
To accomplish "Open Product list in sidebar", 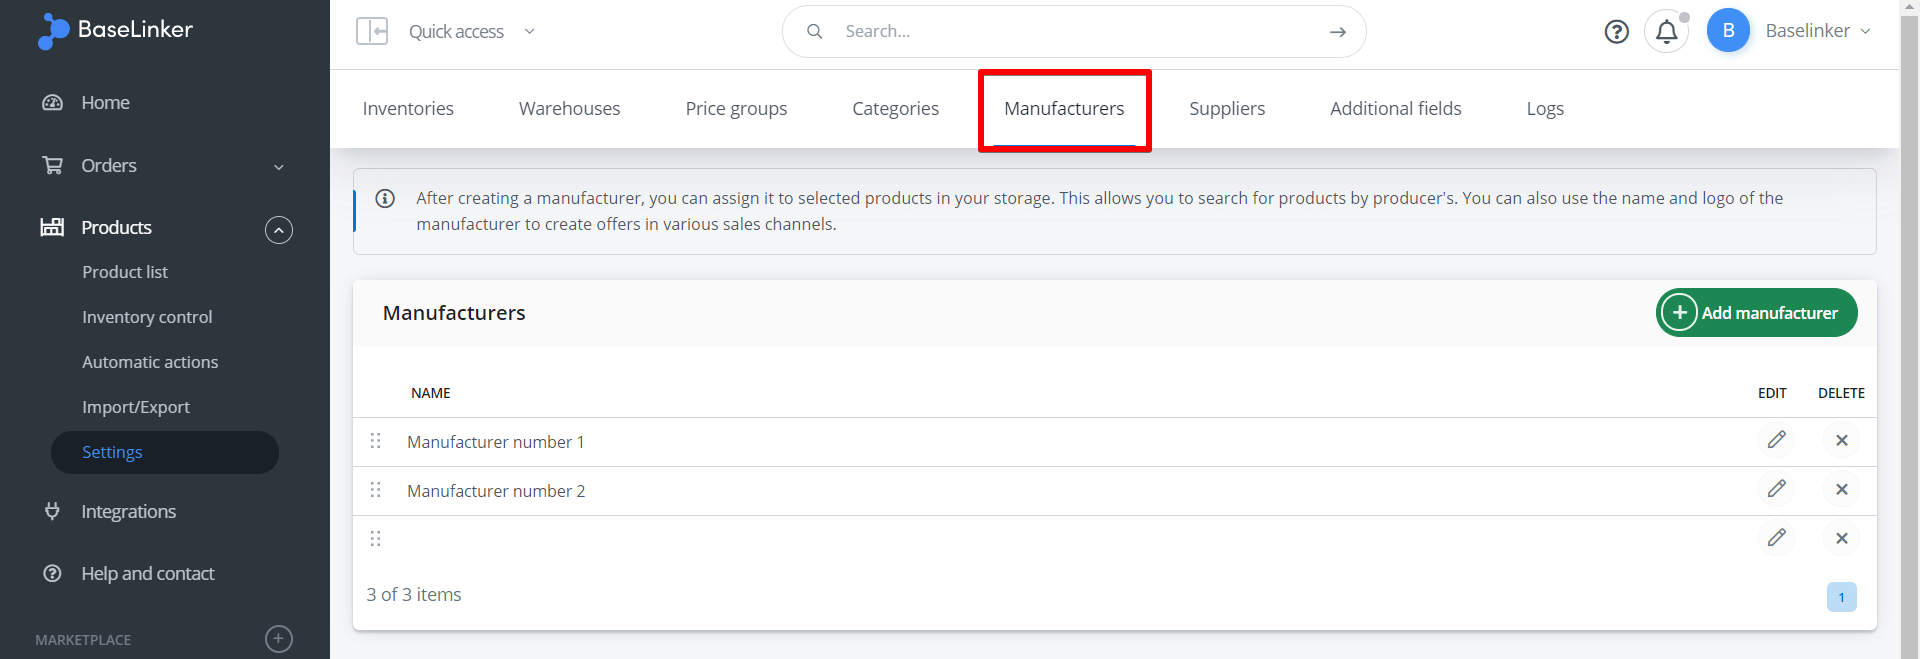I will coord(125,272).
